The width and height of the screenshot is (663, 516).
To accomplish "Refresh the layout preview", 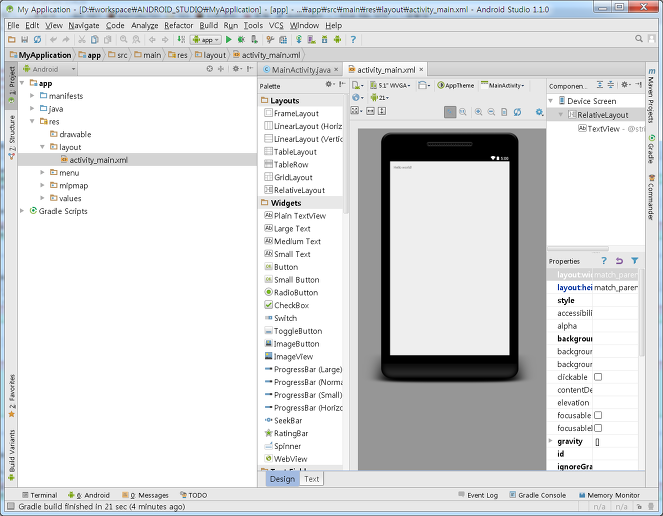I will pos(517,112).
